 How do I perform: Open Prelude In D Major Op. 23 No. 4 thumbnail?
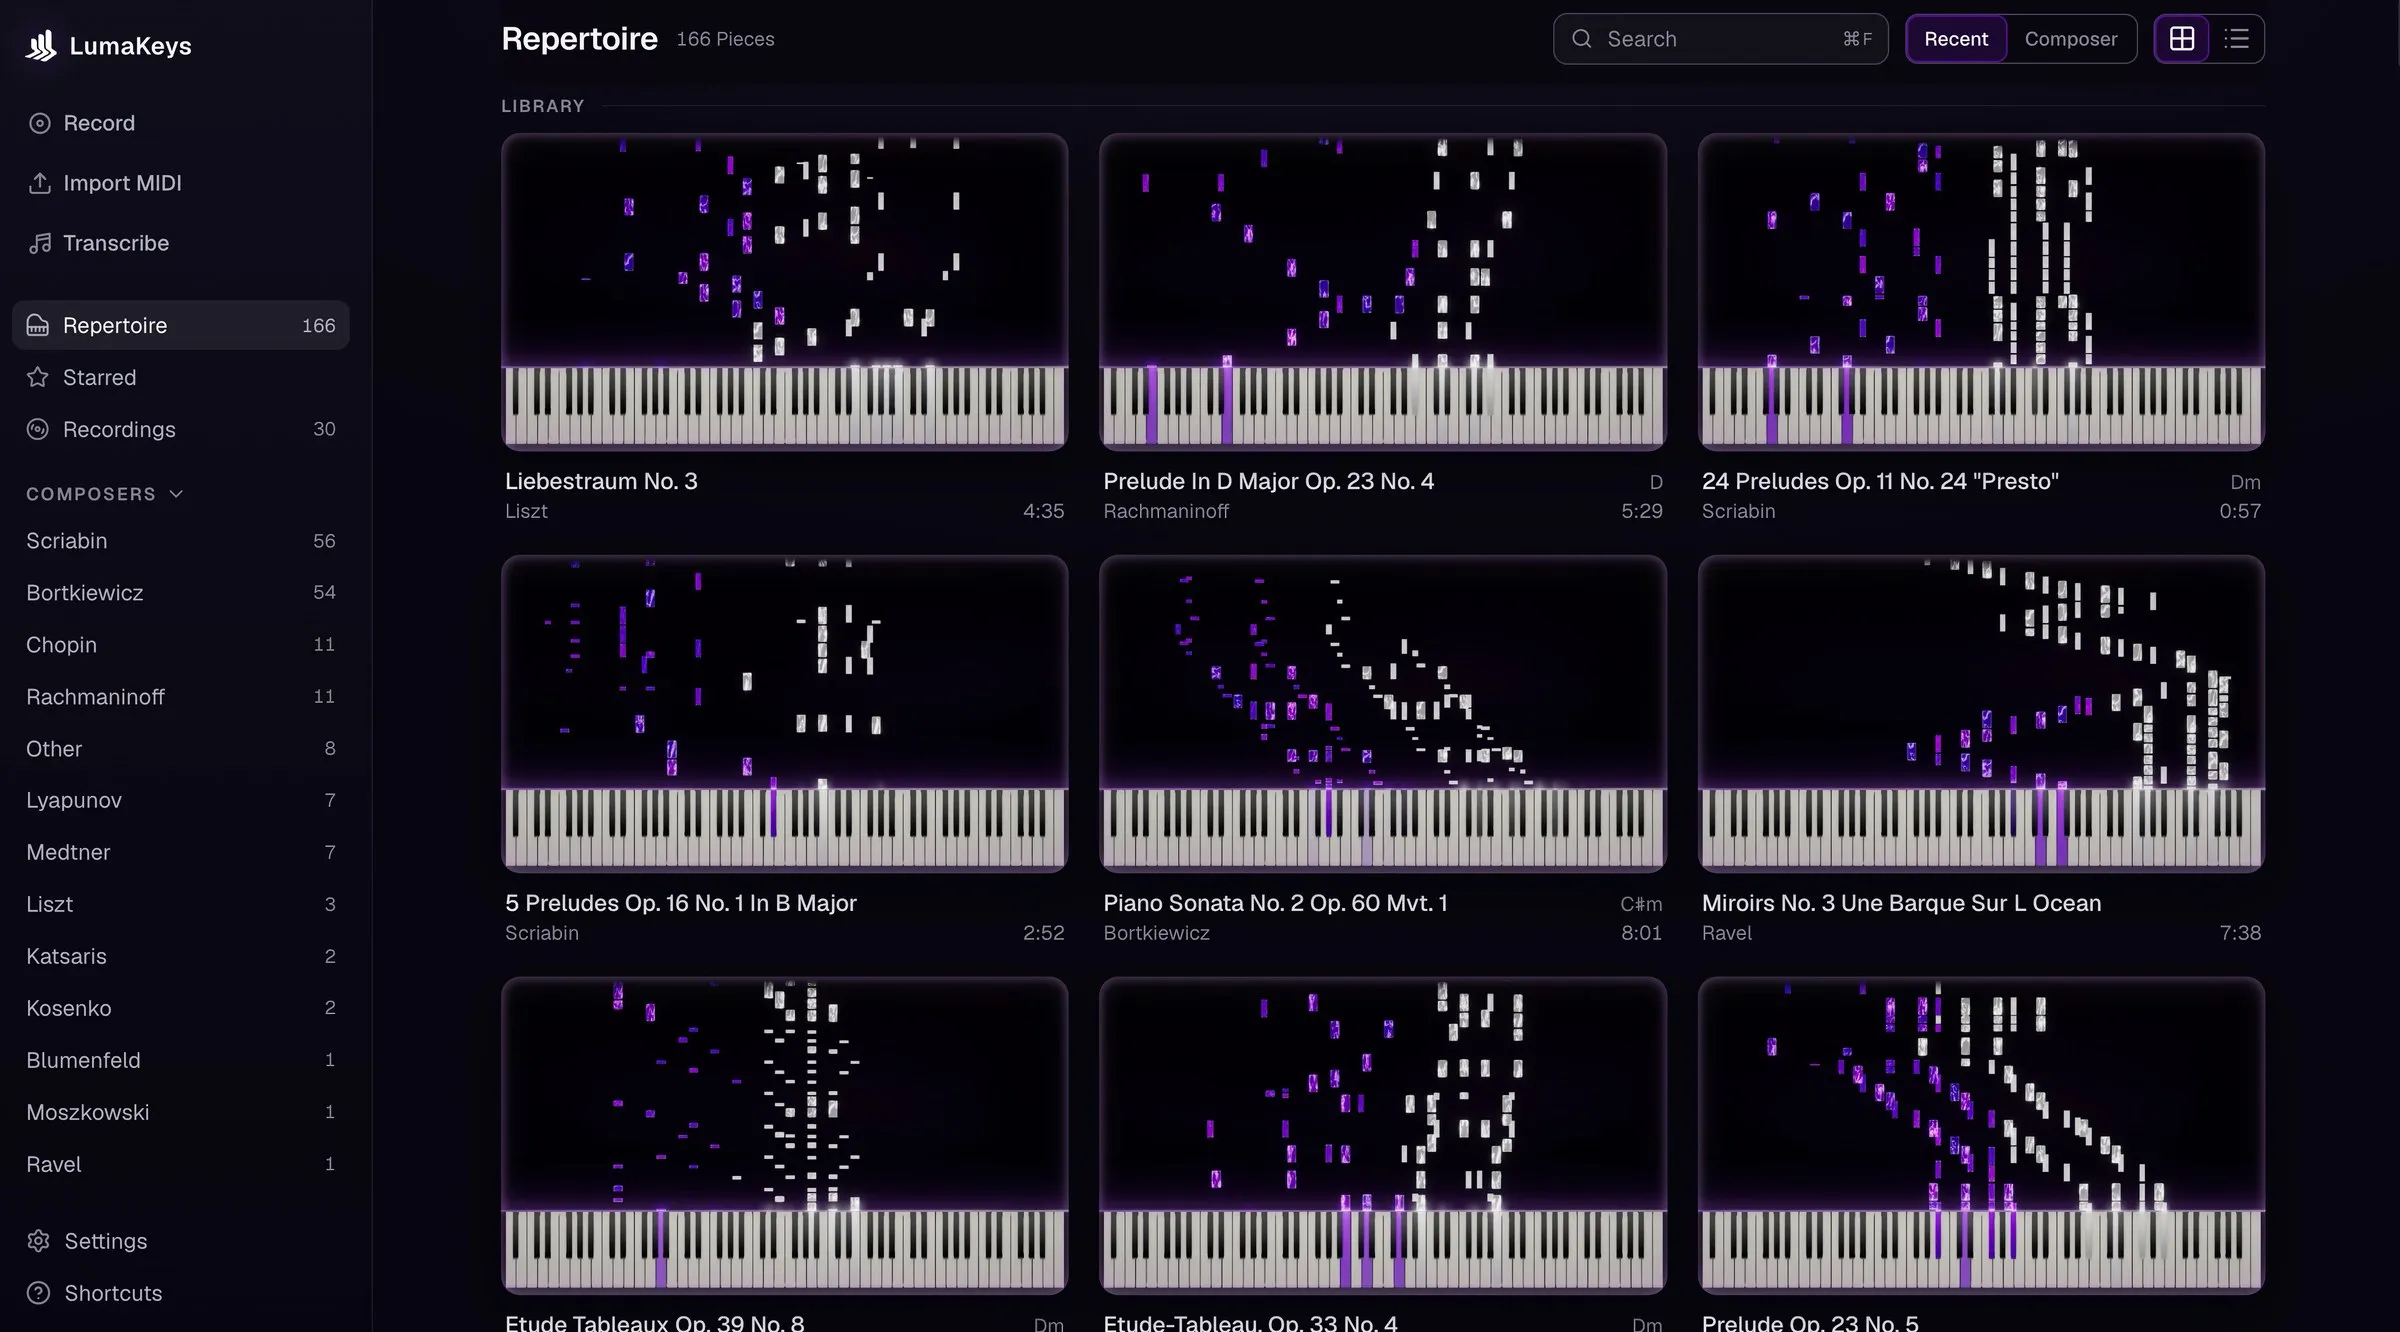click(1383, 292)
